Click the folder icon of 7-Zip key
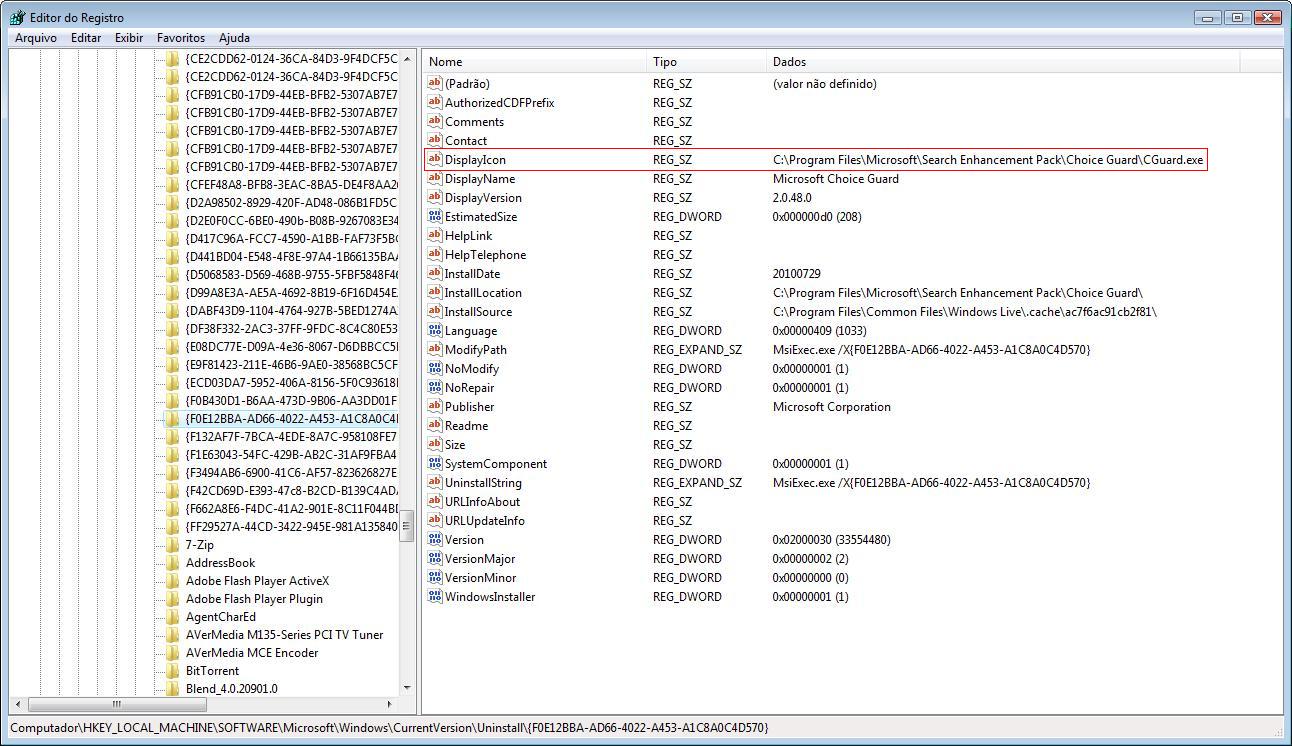Screen dimensions: 1292x746 click(x=172, y=545)
